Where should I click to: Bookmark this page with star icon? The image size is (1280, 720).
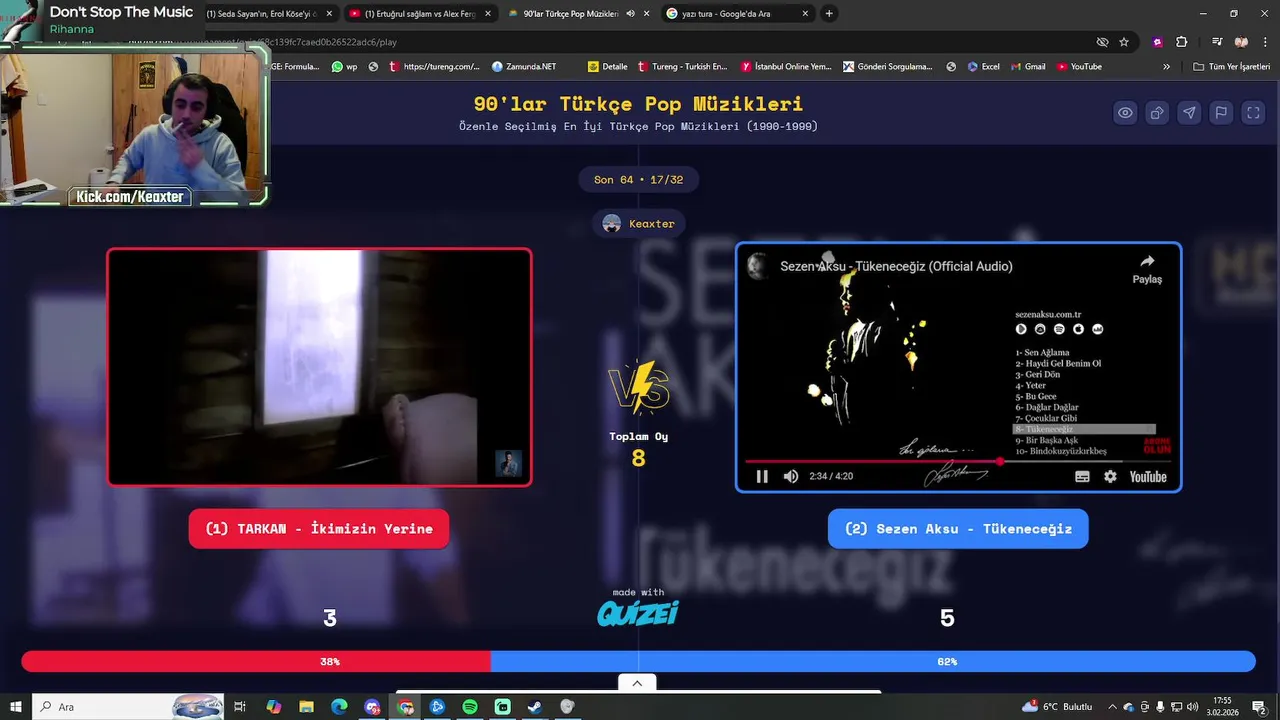click(x=1124, y=42)
